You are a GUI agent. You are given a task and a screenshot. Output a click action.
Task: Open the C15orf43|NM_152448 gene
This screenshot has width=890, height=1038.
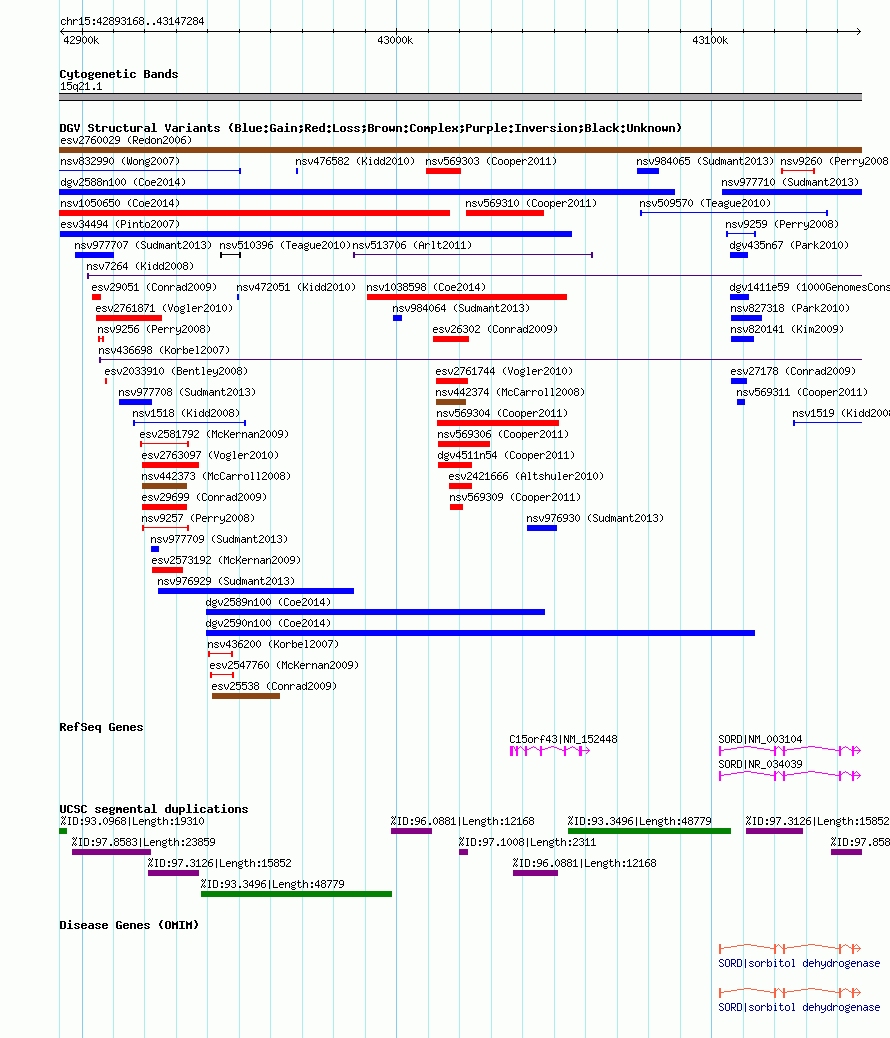550,751
